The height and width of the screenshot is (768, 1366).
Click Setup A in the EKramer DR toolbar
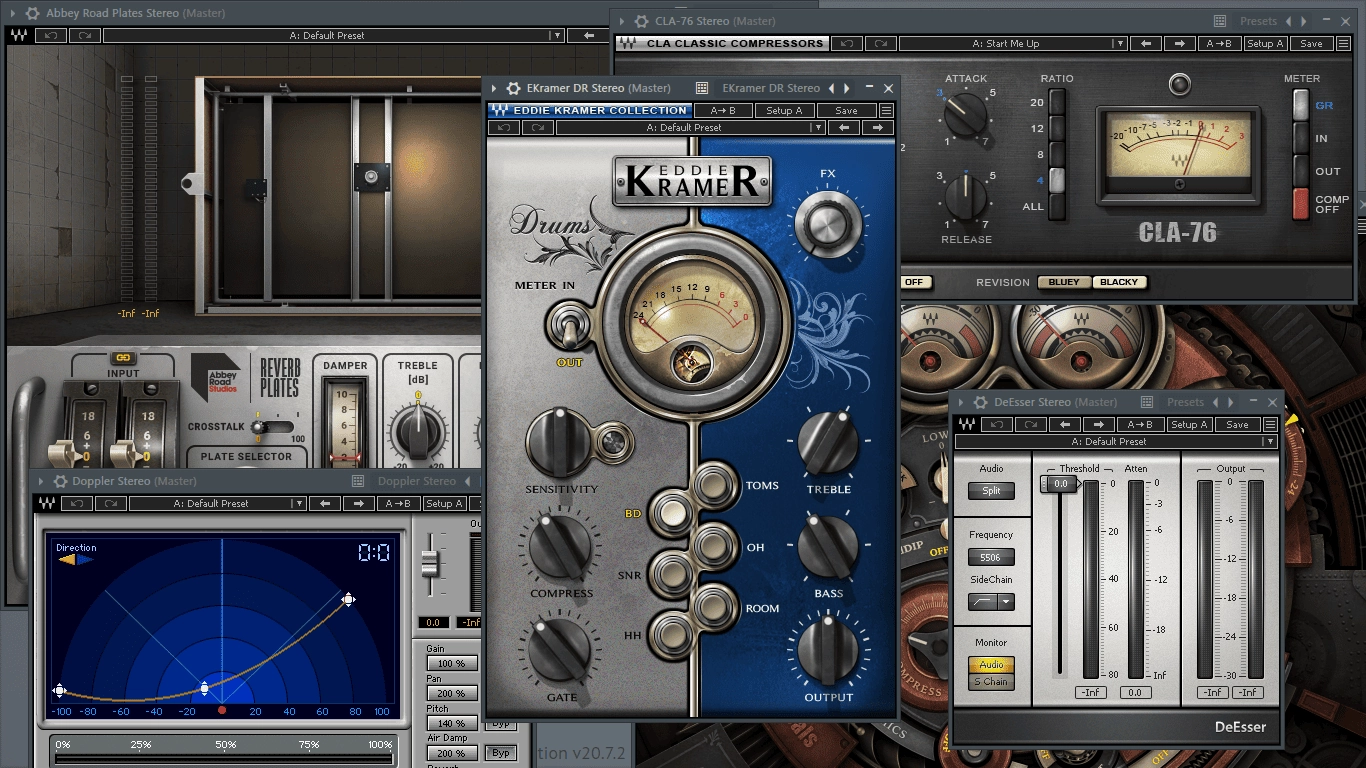(784, 110)
